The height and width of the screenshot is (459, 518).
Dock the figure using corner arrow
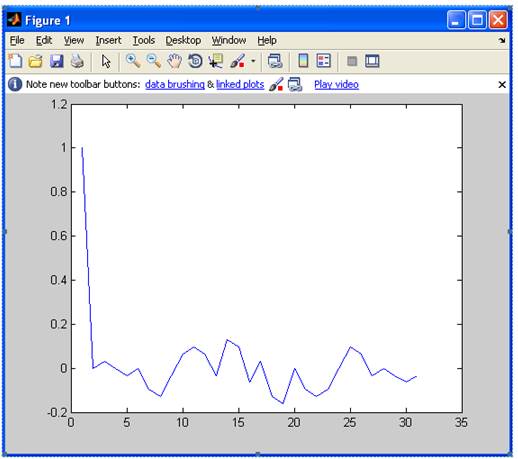[x=502, y=40]
